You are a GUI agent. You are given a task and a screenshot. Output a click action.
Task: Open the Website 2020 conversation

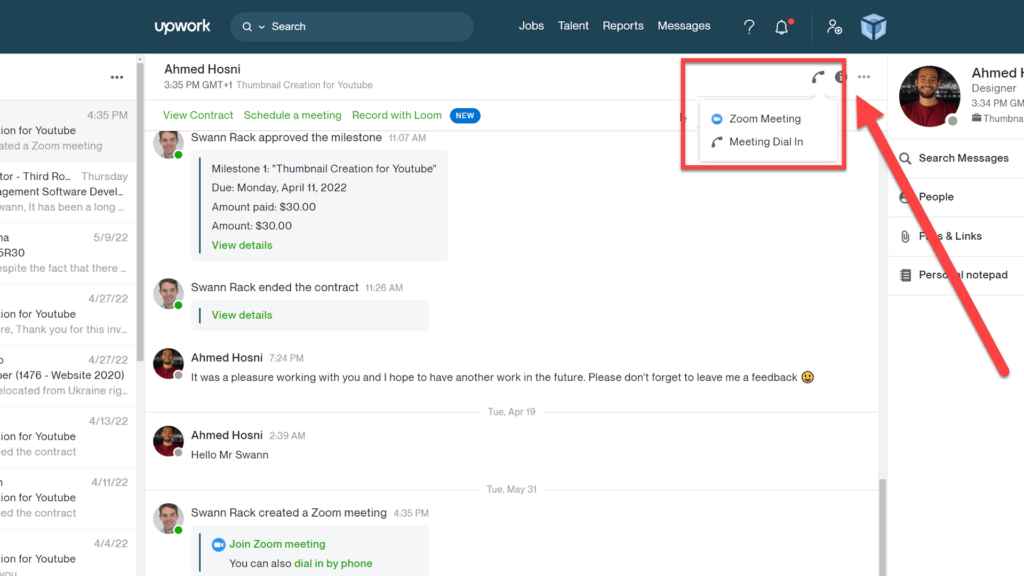pyautogui.click(x=68, y=376)
